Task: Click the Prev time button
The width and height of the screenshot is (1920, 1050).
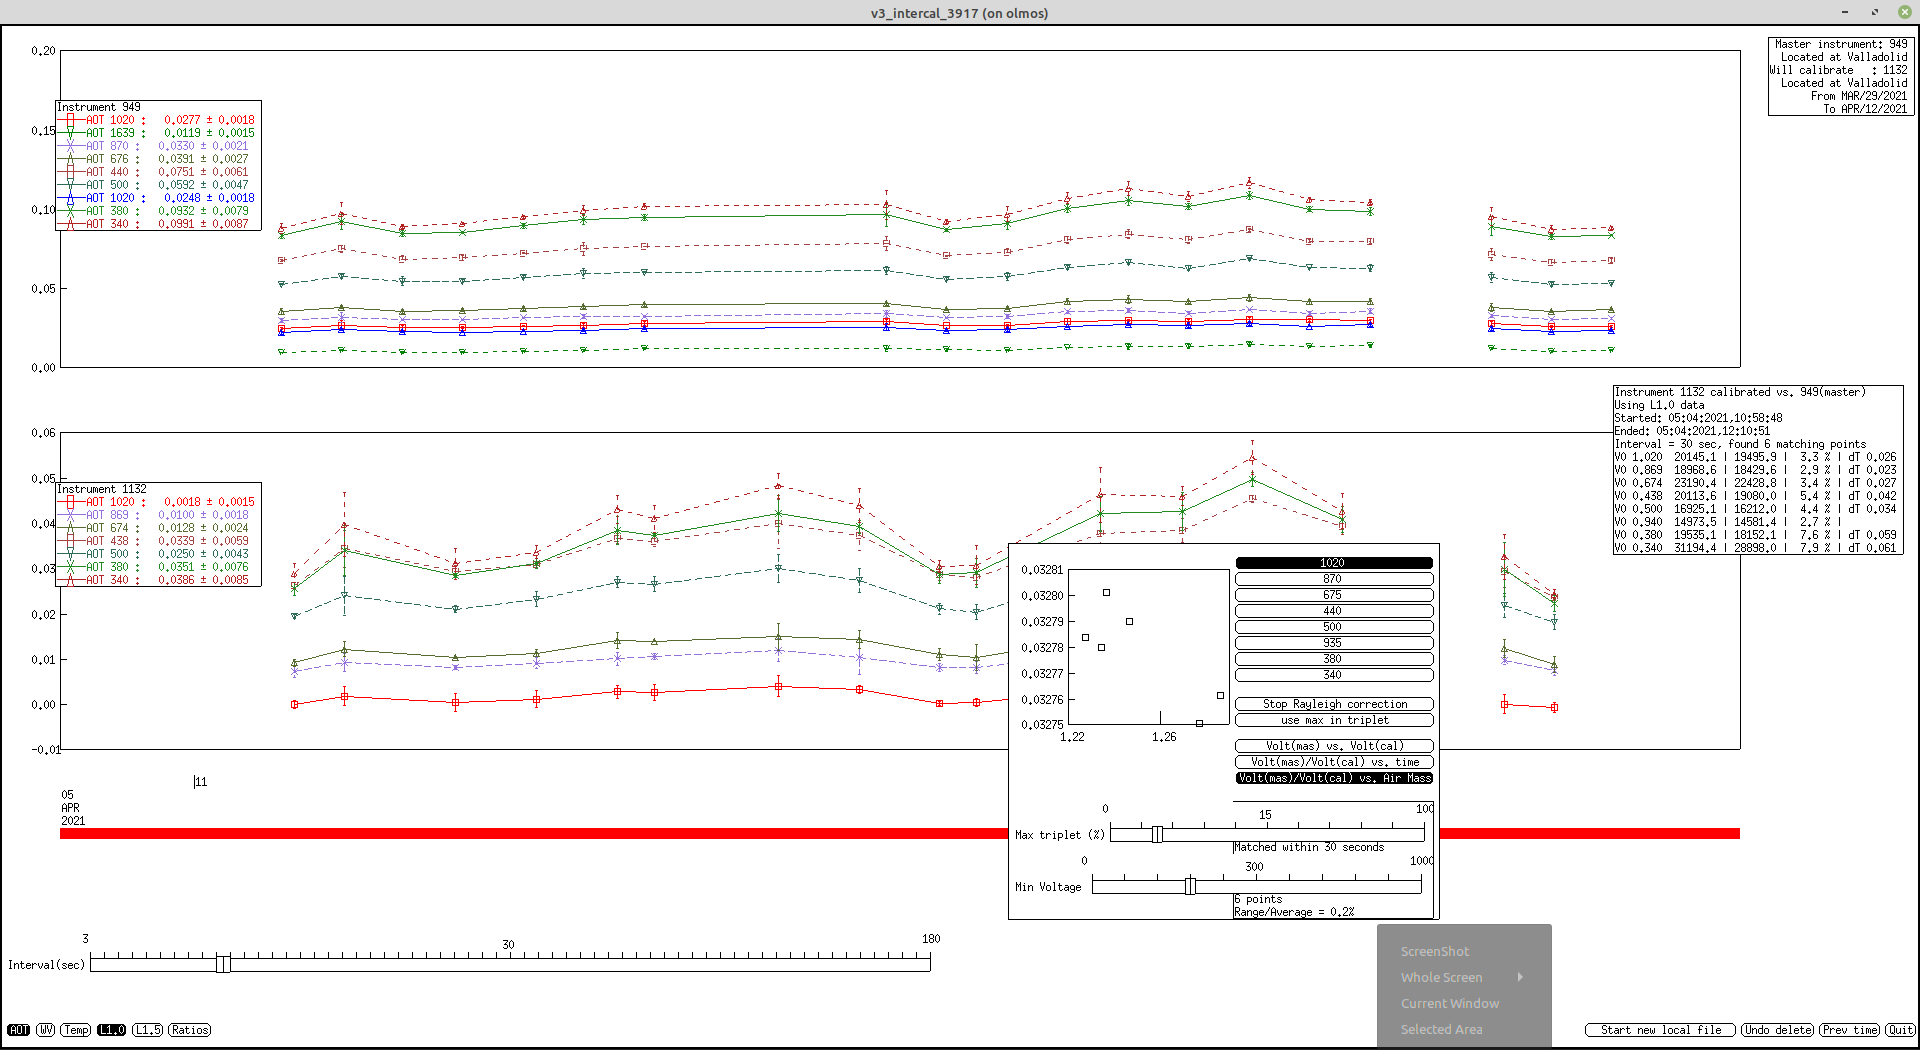Action: click(1849, 1030)
